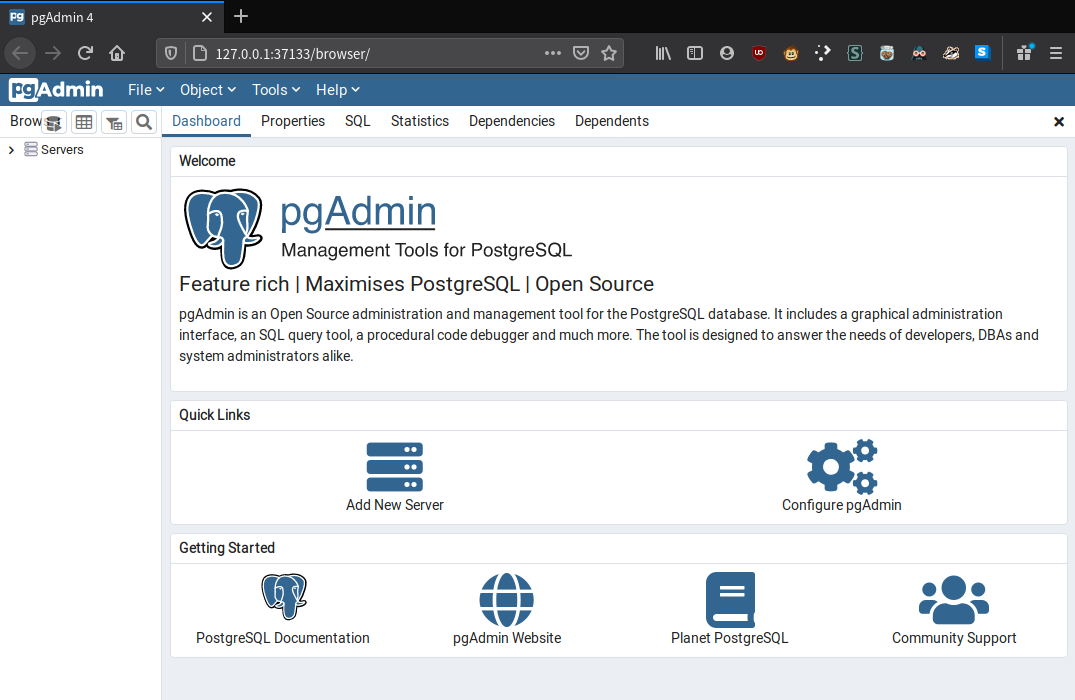
Task: Expand the Servers tree node
Action: [11, 149]
